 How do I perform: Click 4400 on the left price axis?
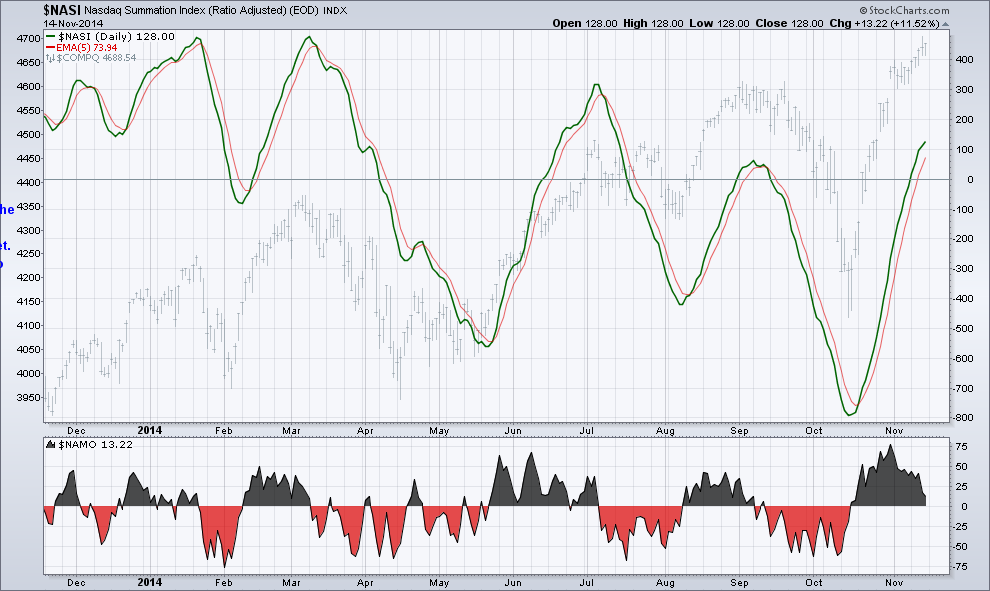coord(28,182)
